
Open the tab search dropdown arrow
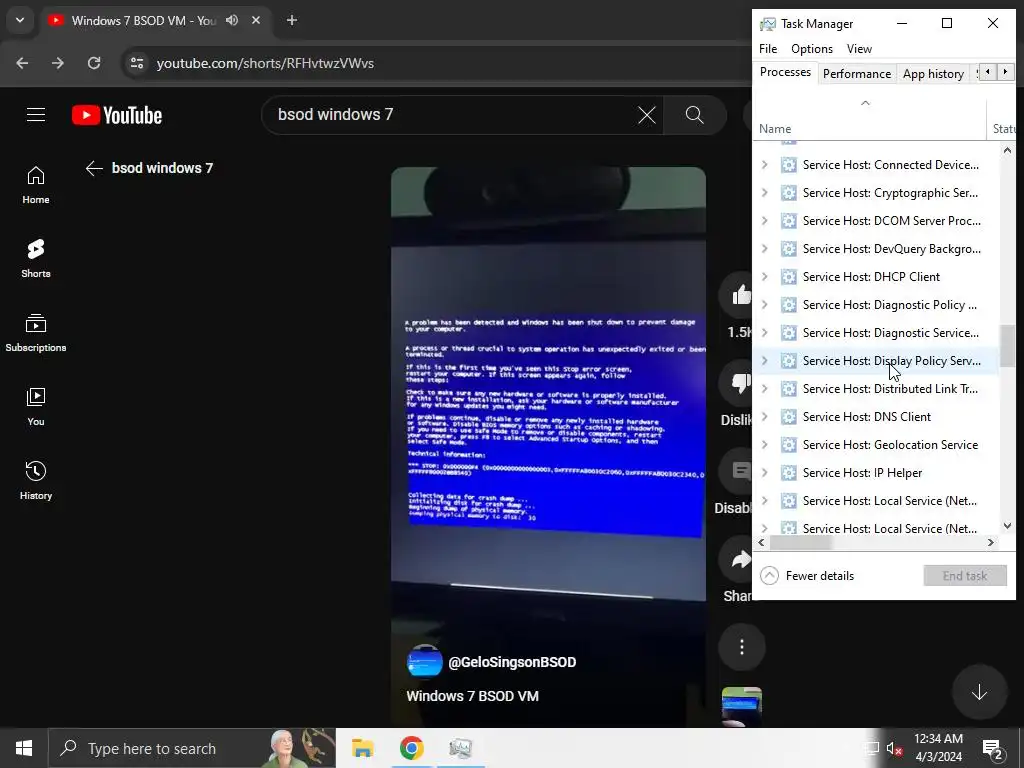[x=20, y=20]
